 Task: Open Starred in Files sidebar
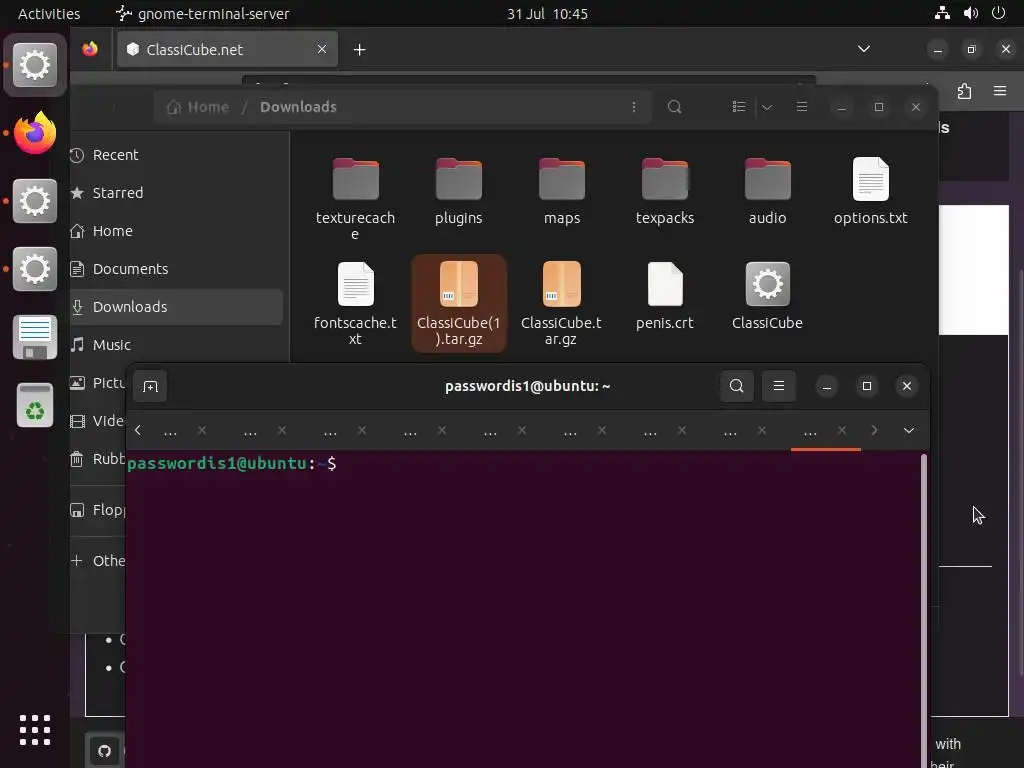[176, 193]
